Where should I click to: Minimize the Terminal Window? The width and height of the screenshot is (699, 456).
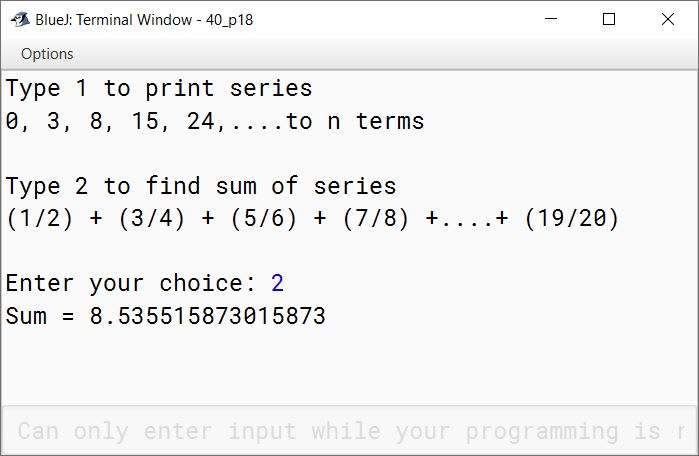[x=551, y=19]
